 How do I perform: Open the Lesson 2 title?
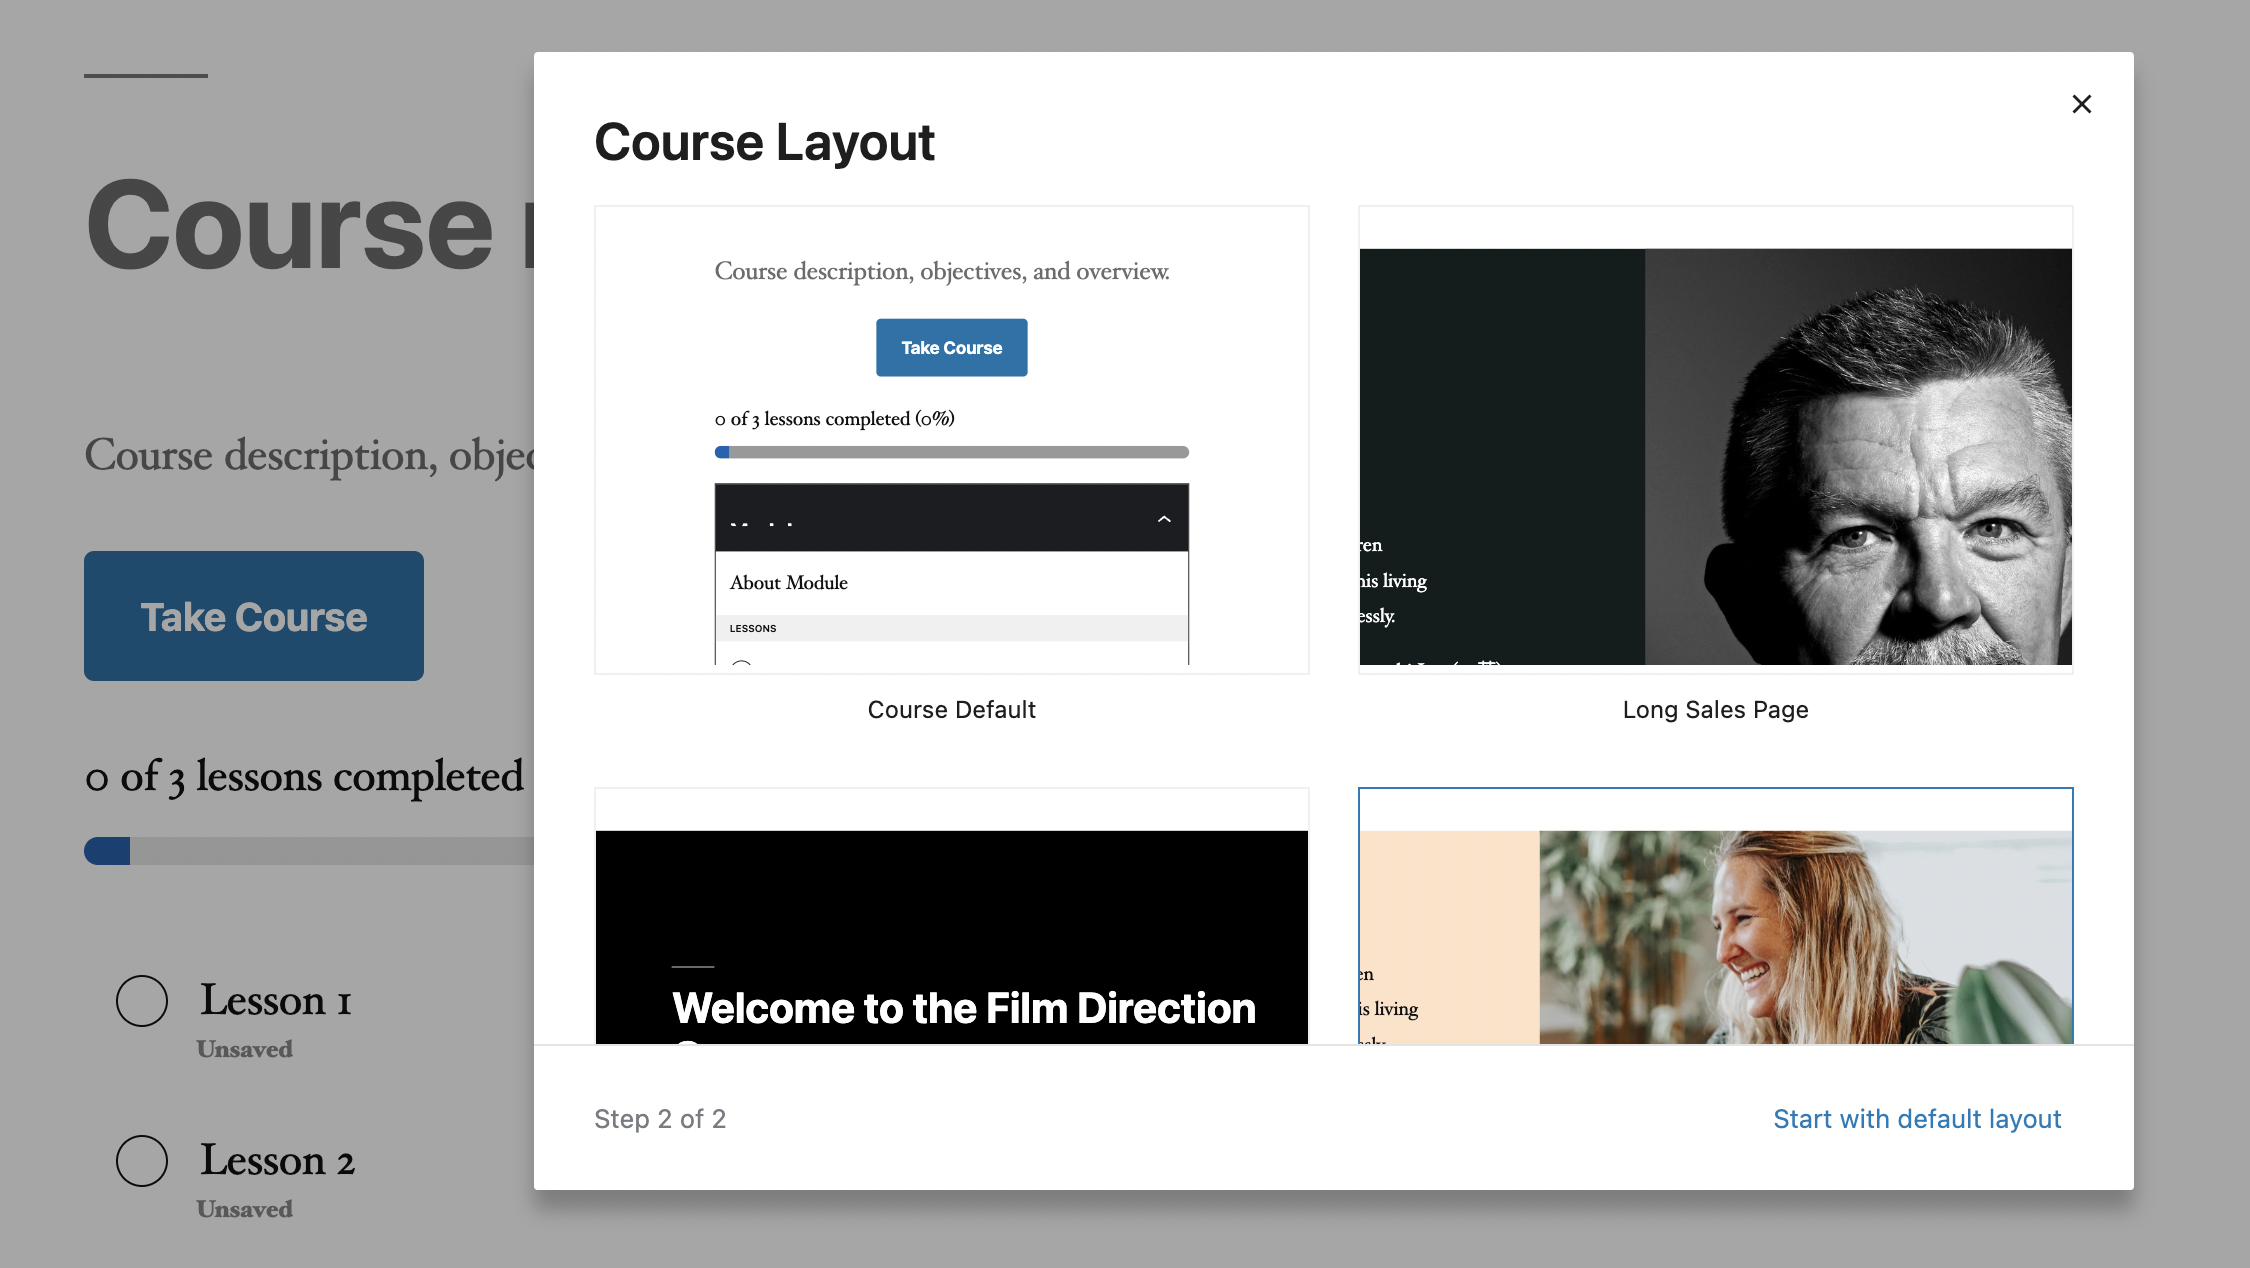point(277,1161)
